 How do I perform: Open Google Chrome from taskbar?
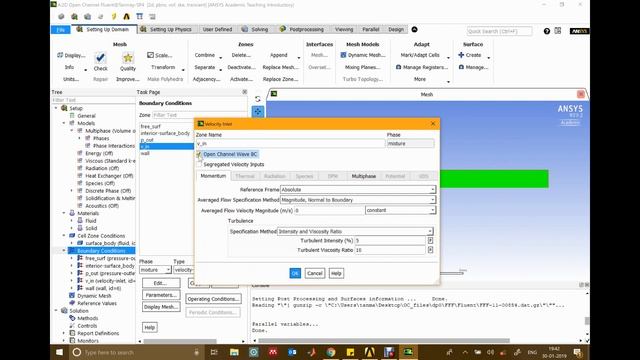coord(331,352)
